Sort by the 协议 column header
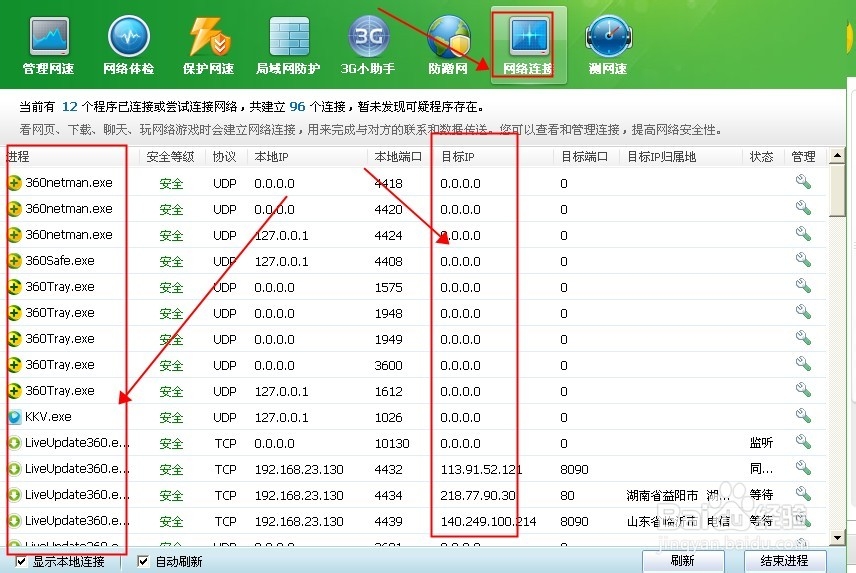856x573 pixels. pyautogui.click(x=225, y=157)
